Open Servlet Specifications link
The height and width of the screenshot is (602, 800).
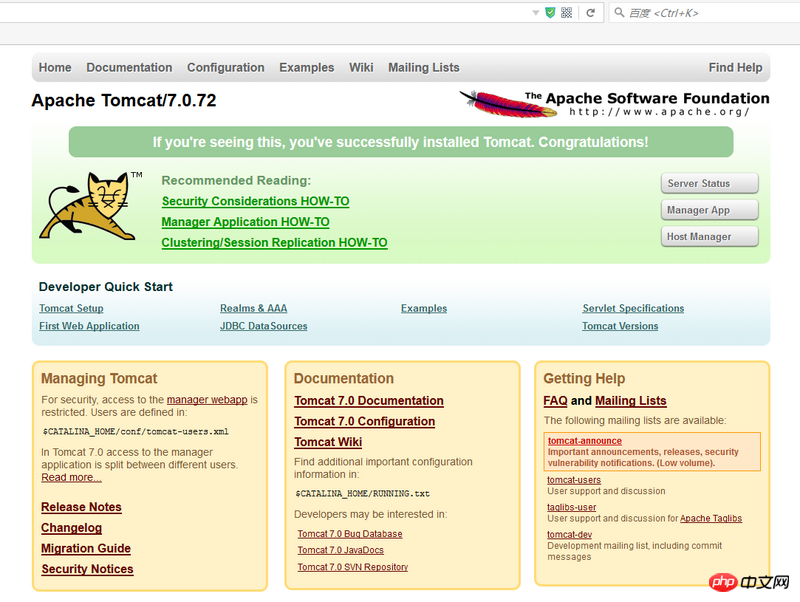[633, 308]
